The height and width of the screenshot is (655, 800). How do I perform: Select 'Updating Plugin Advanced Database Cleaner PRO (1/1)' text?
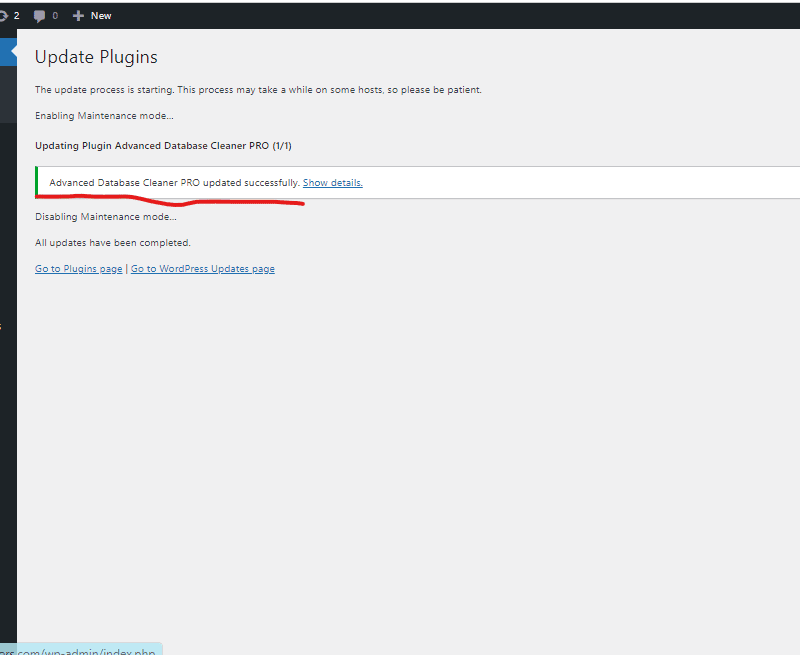point(163,146)
